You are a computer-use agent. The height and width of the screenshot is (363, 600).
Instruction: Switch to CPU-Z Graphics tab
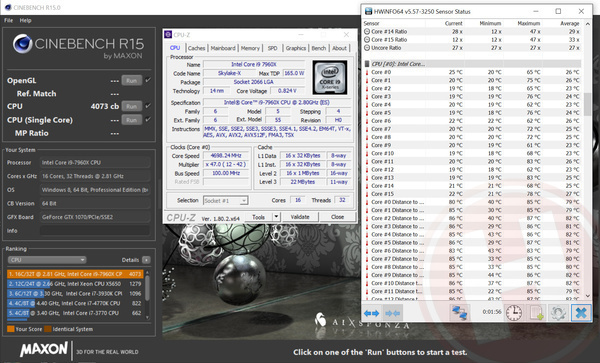click(x=296, y=48)
